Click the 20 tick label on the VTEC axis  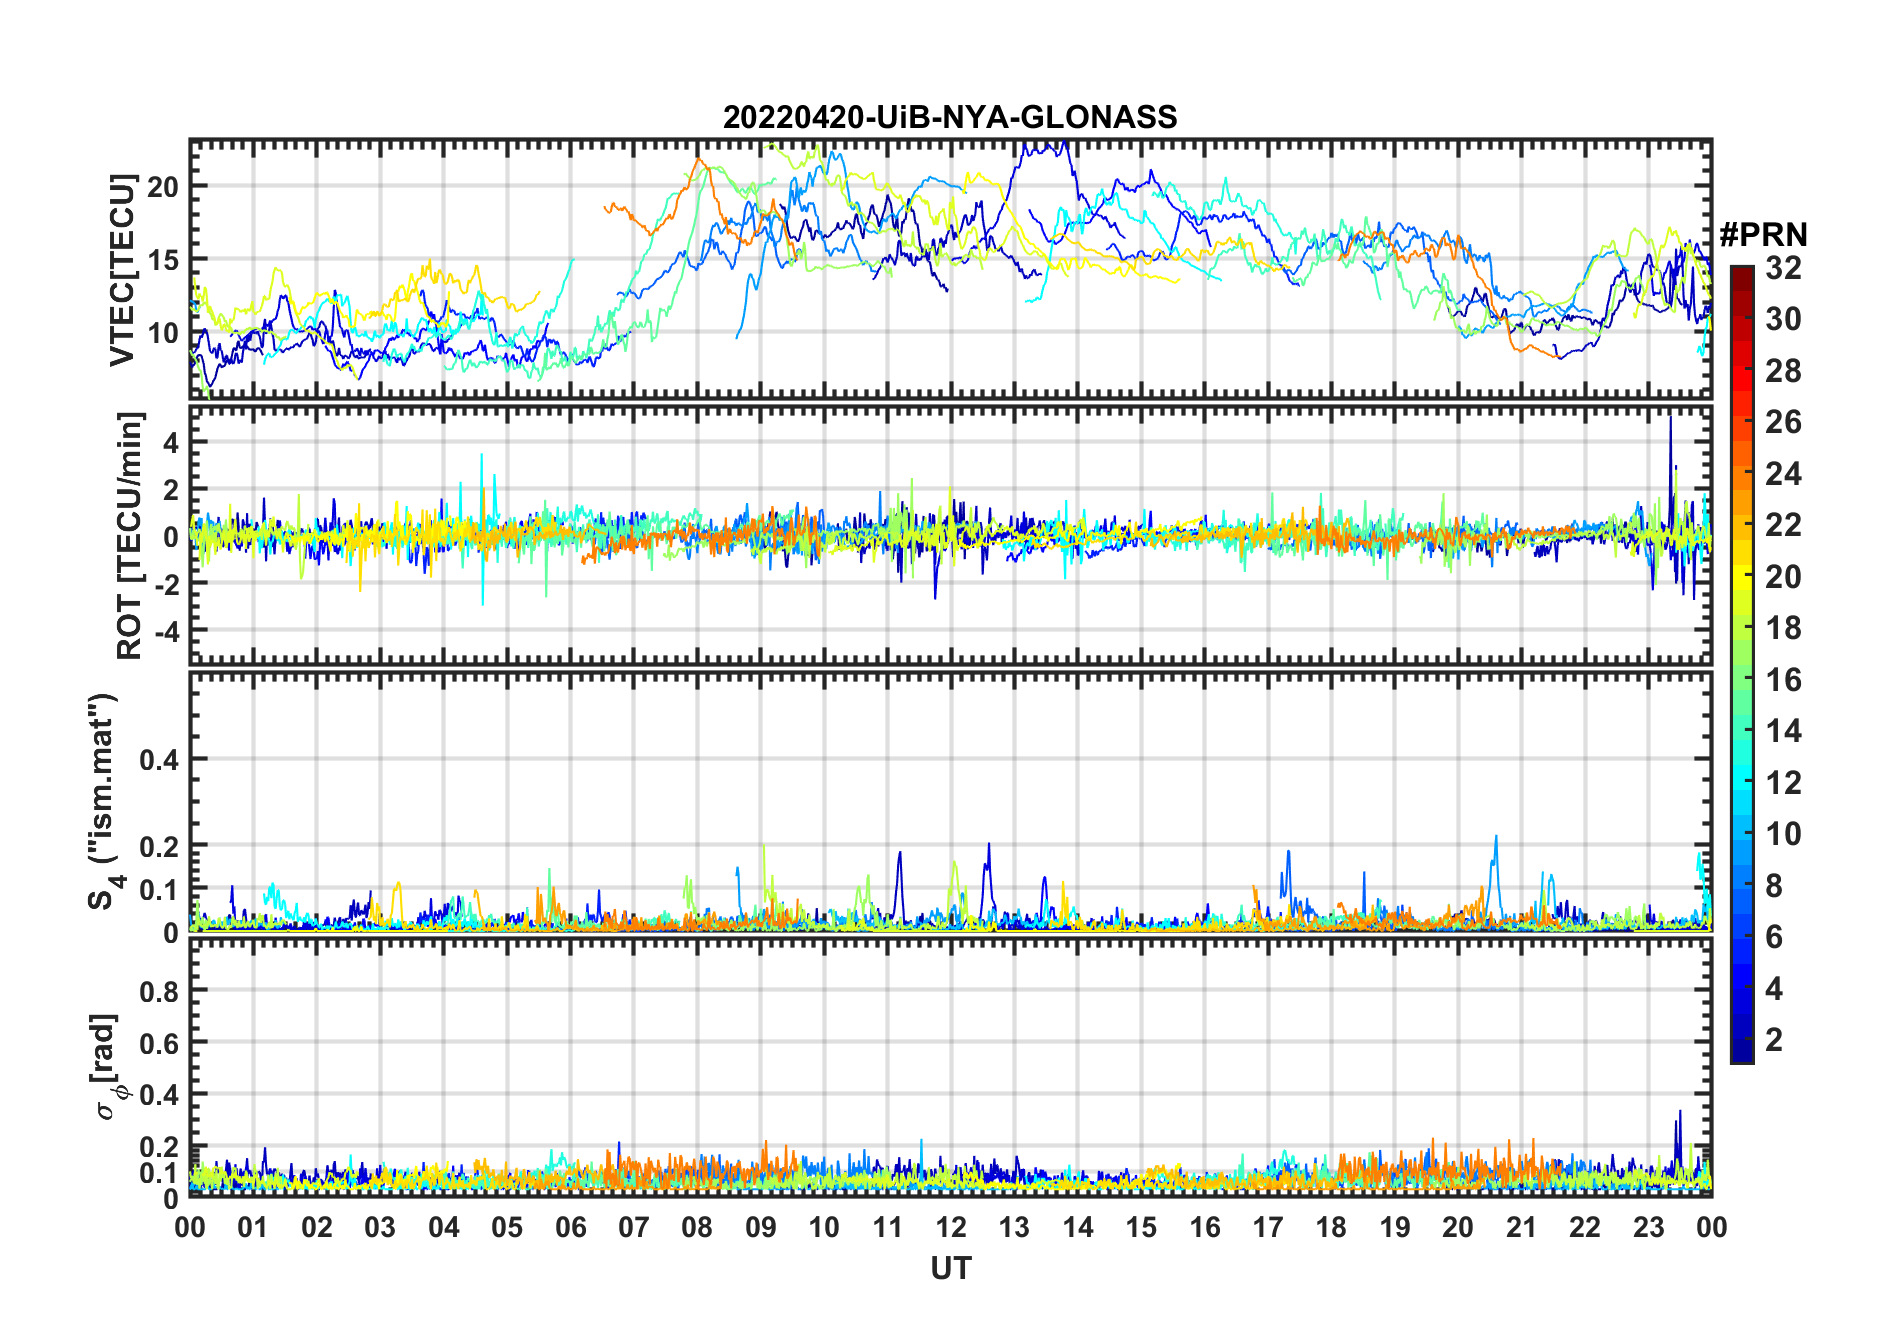coord(163,186)
